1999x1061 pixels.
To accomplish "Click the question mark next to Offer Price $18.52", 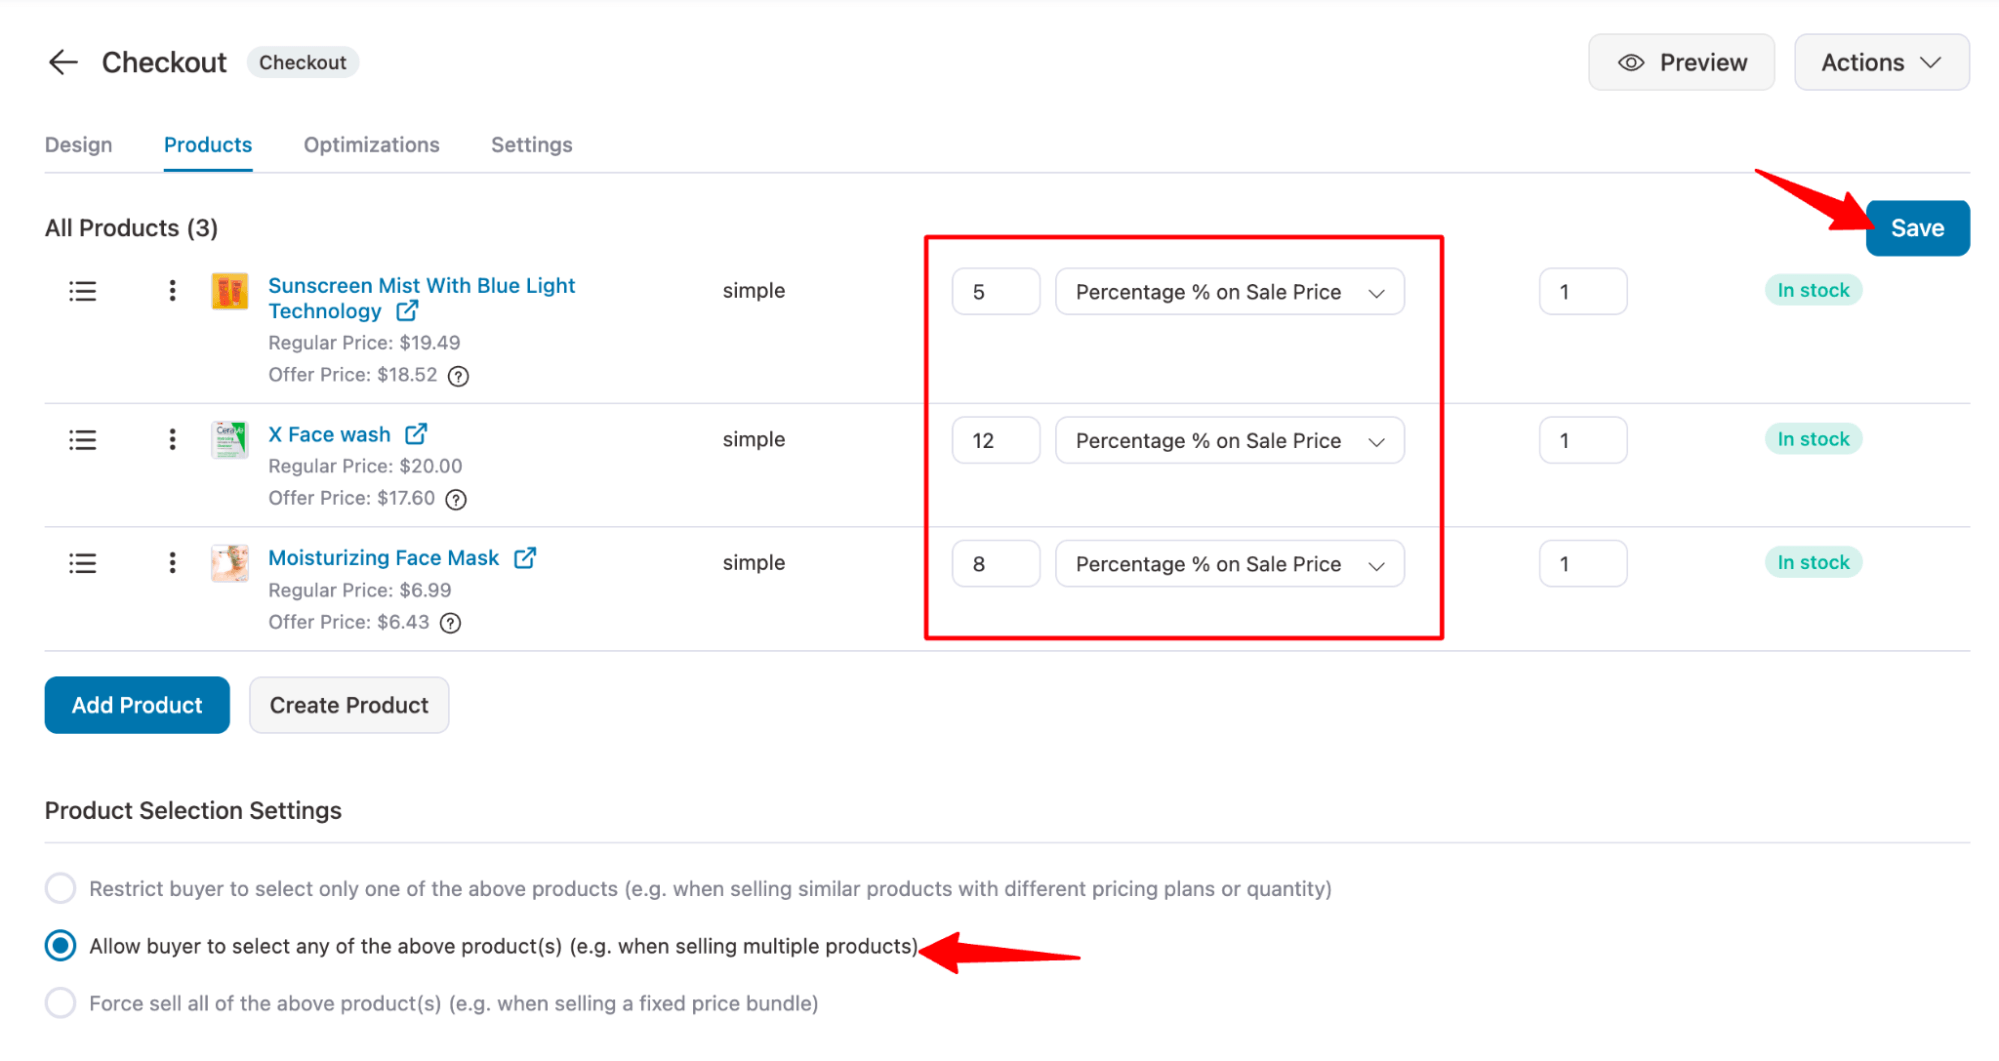I will tap(459, 376).
